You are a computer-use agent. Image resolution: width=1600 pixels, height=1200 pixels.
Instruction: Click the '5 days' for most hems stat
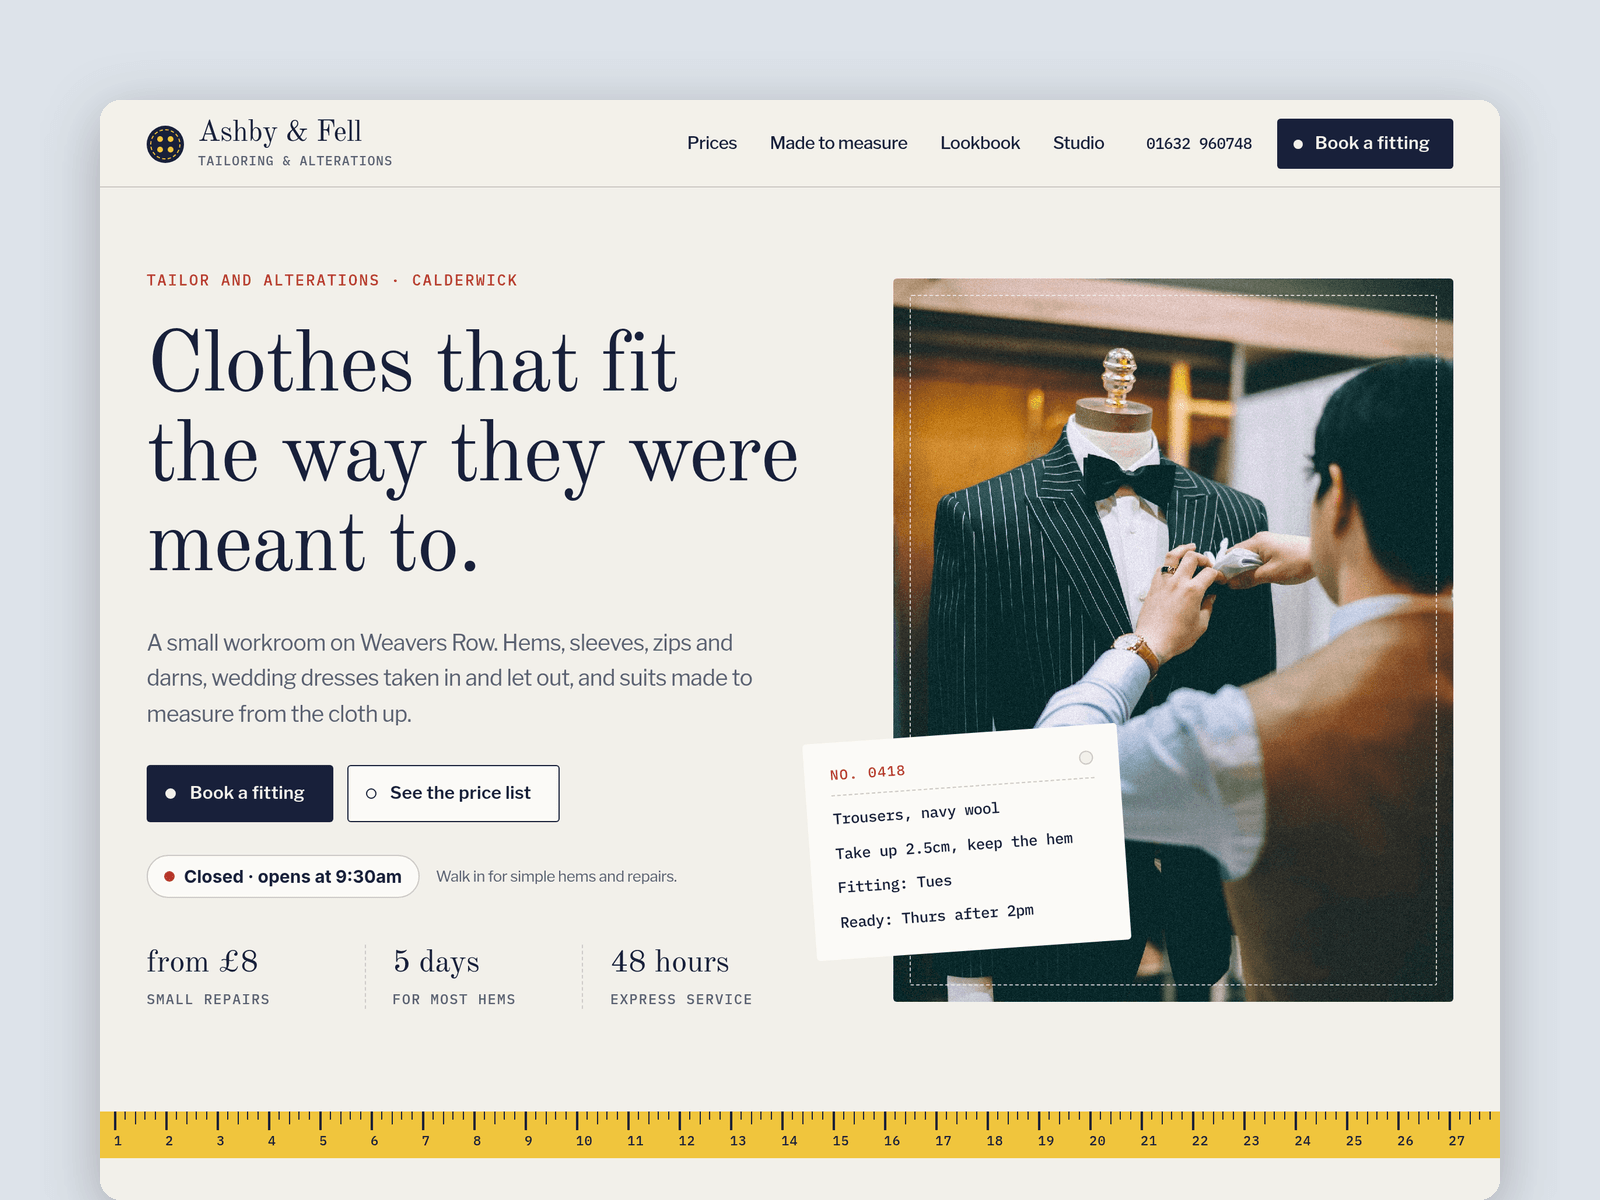tap(454, 976)
